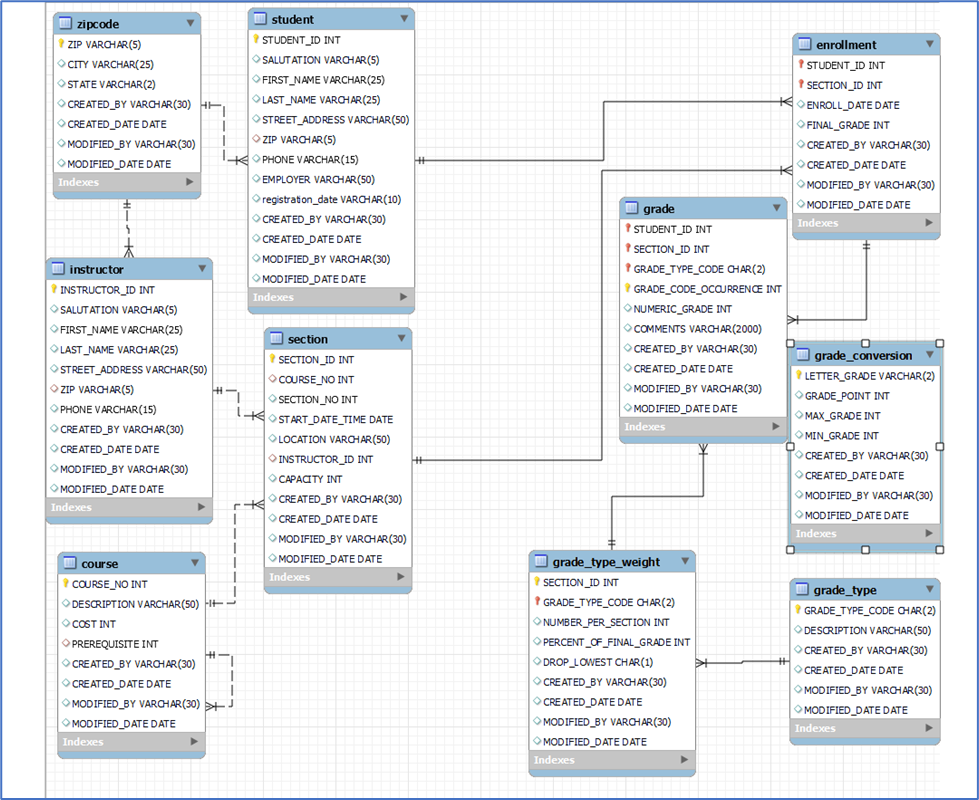The height and width of the screenshot is (800, 979).
Task: Click the key icon next to LETTER_GRADE
Action: [x=797, y=375]
